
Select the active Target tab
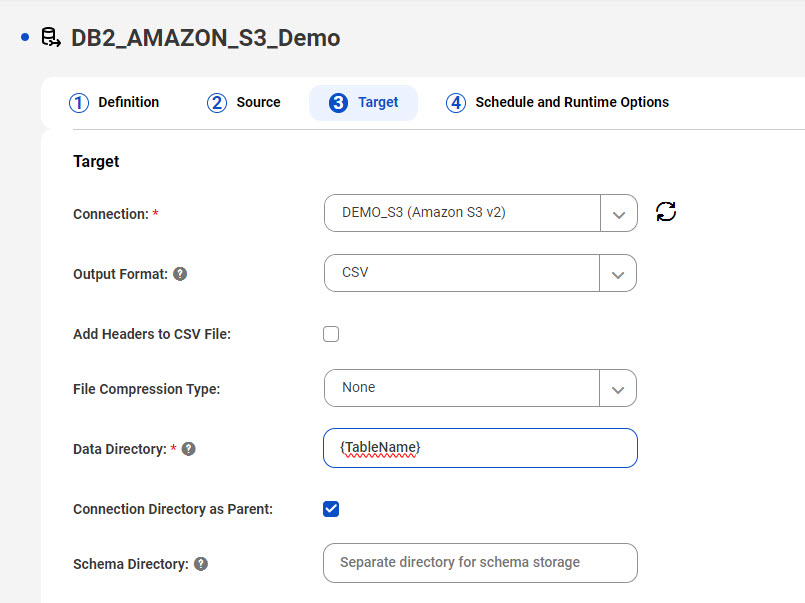(363, 103)
